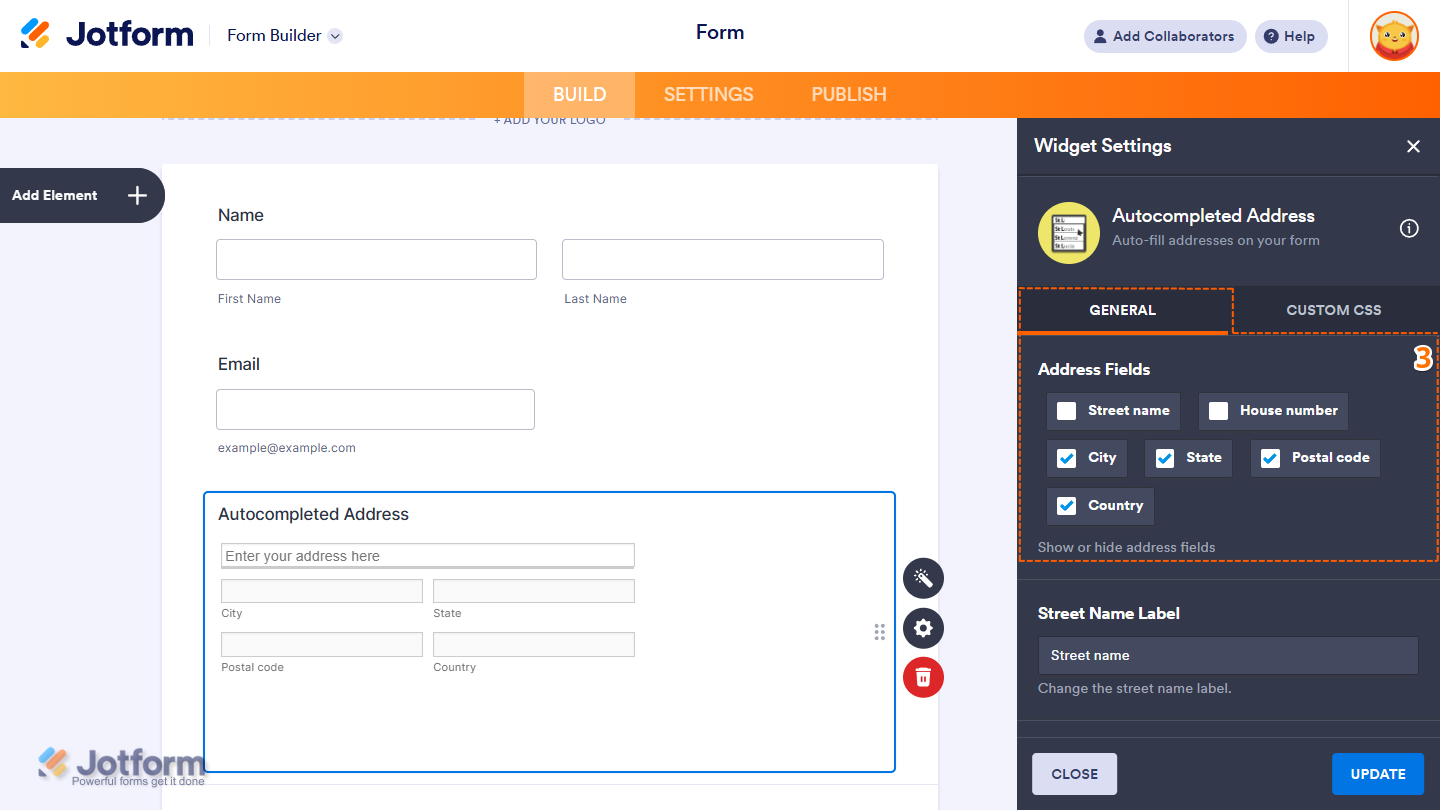Click the Street Name Label input box
Viewport: 1440px width, 810px height.
(x=1228, y=656)
